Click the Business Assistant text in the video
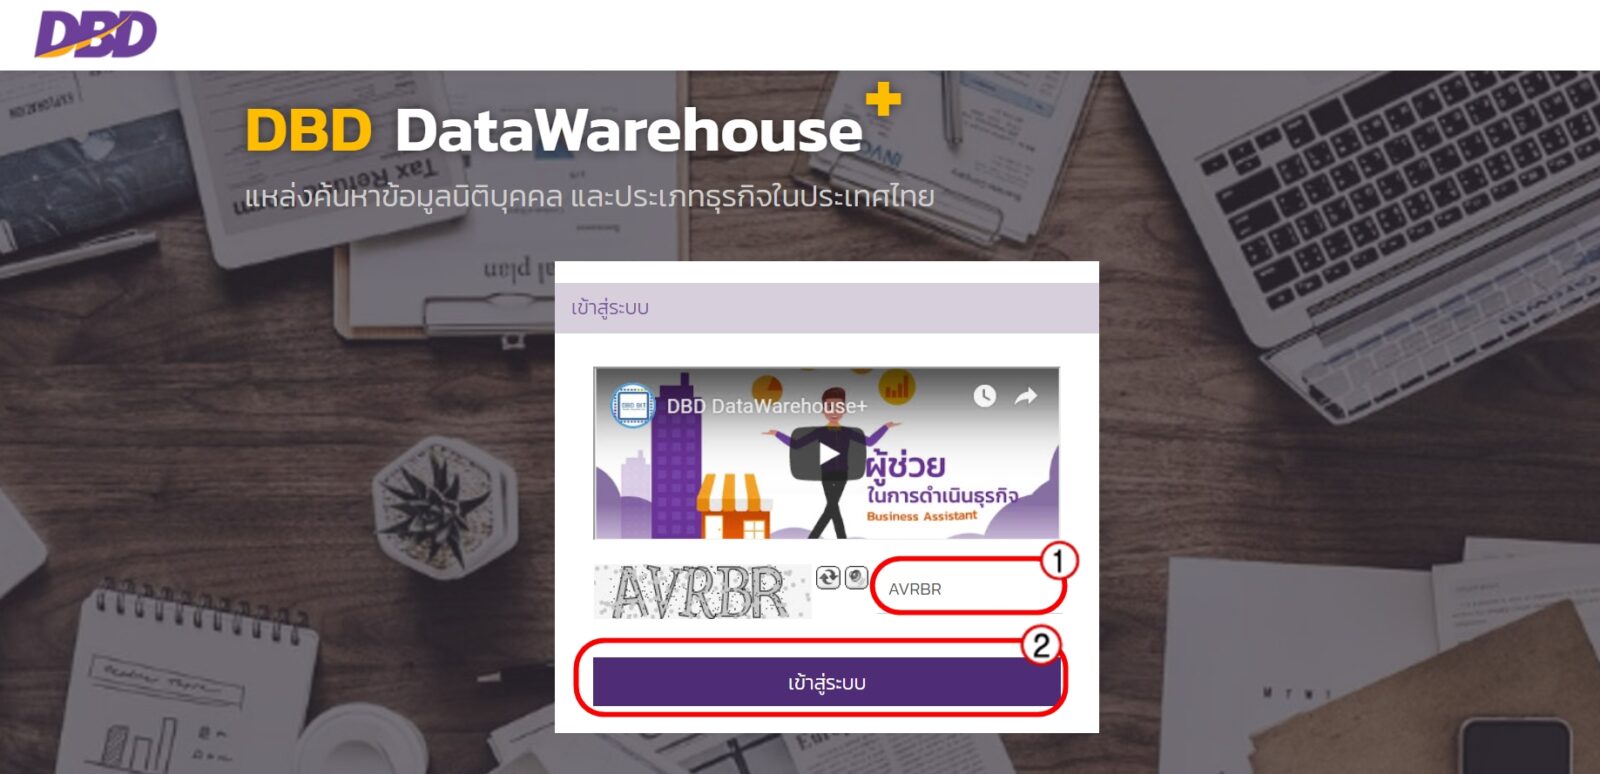Image resolution: width=1600 pixels, height=774 pixels. pos(922,516)
